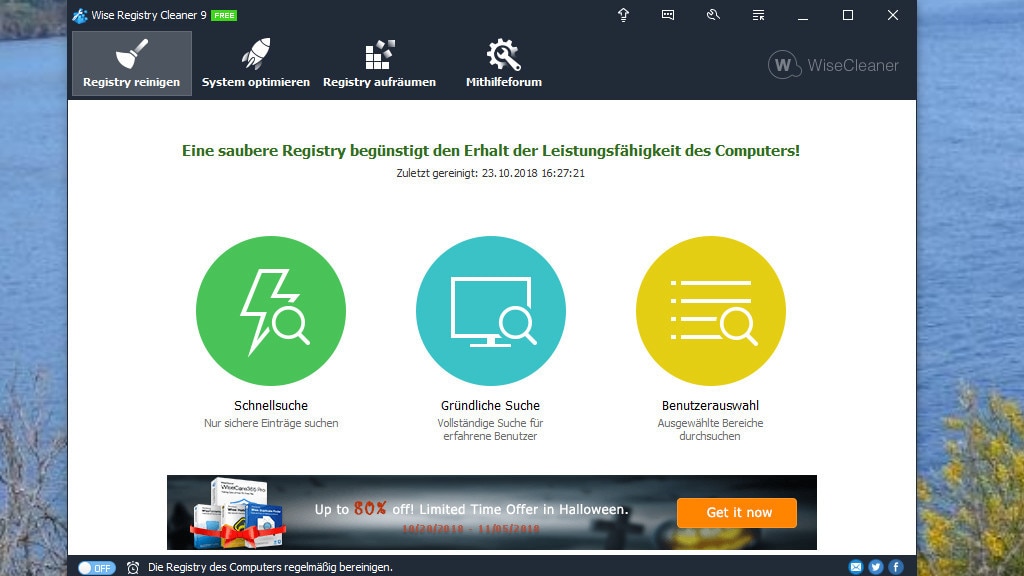Start the teal Gründliche Suche scan
This screenshot has height=576, width=1024.
point(490,311)
